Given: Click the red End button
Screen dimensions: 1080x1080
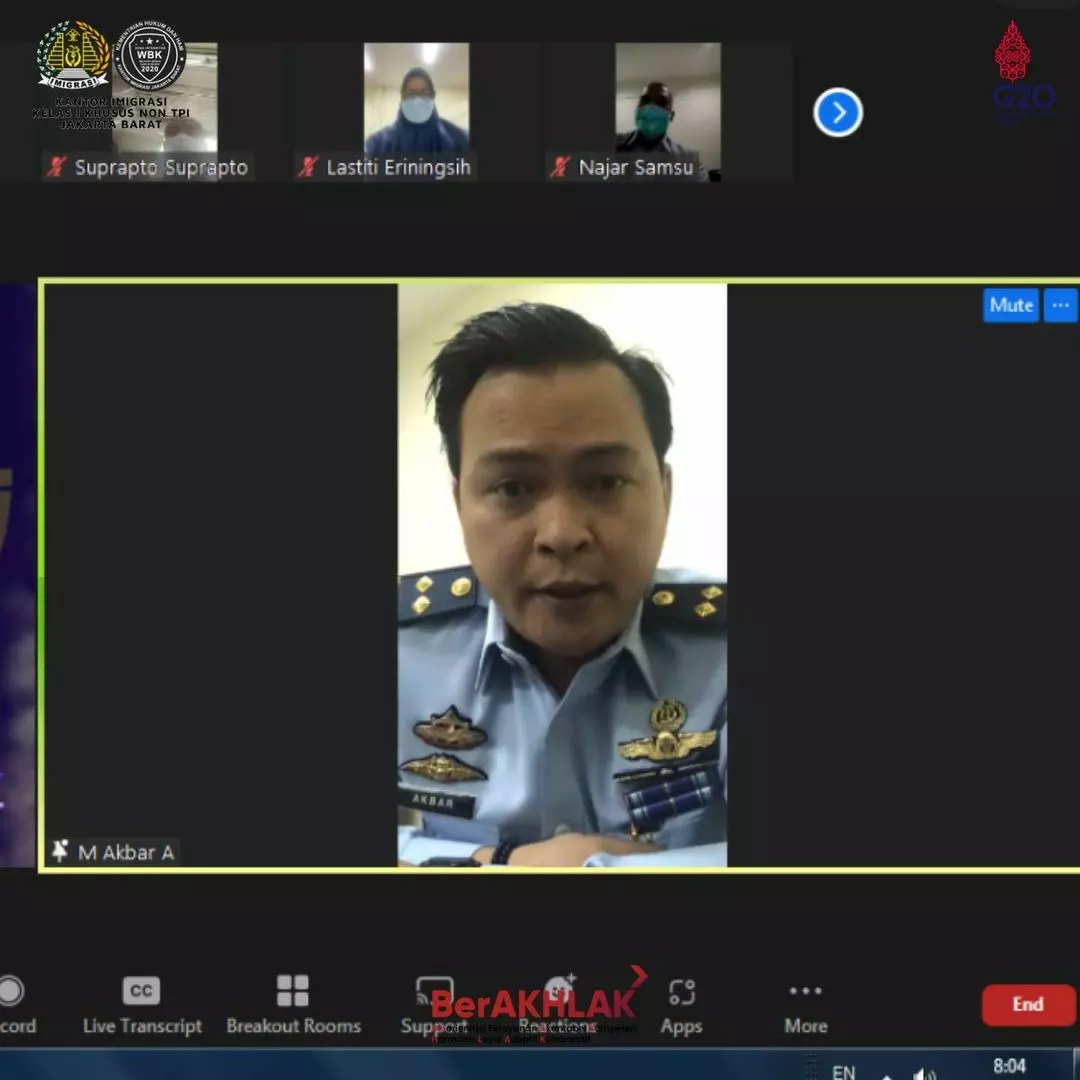Looking at the screenshot, I should pos(1028,1004).
